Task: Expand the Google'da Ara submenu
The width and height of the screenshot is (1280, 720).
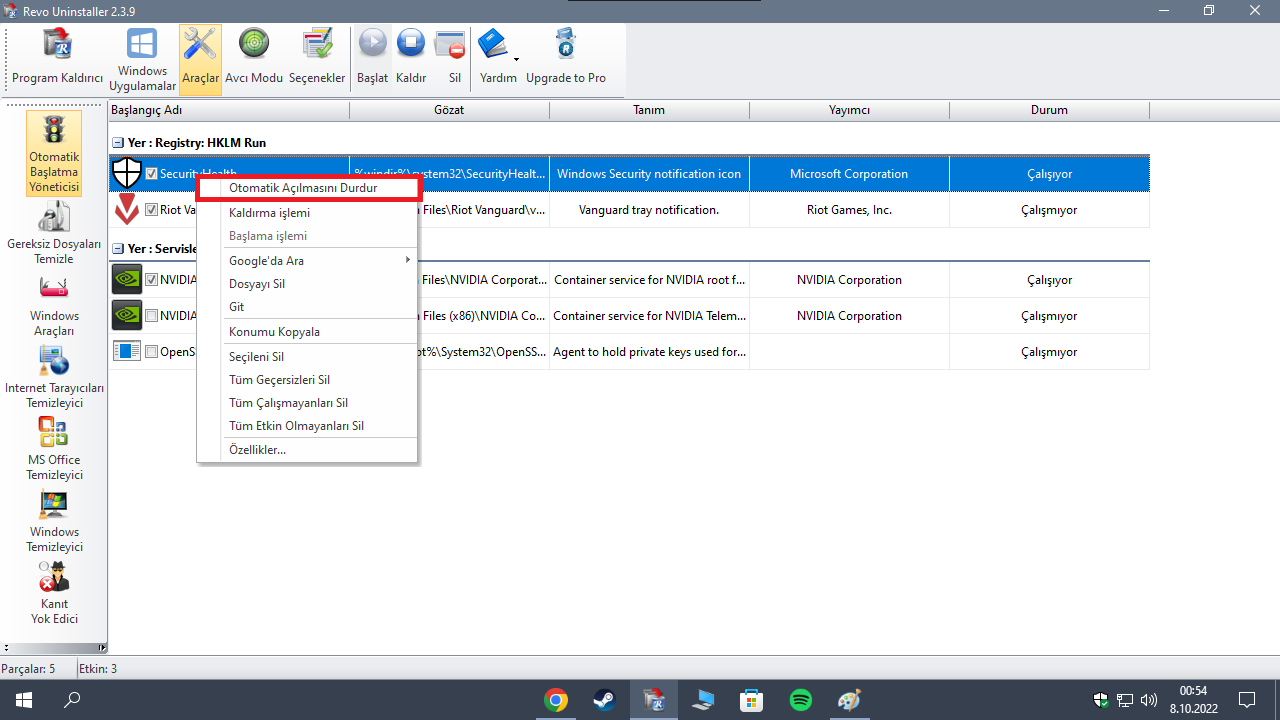Action: pos(307,260)
